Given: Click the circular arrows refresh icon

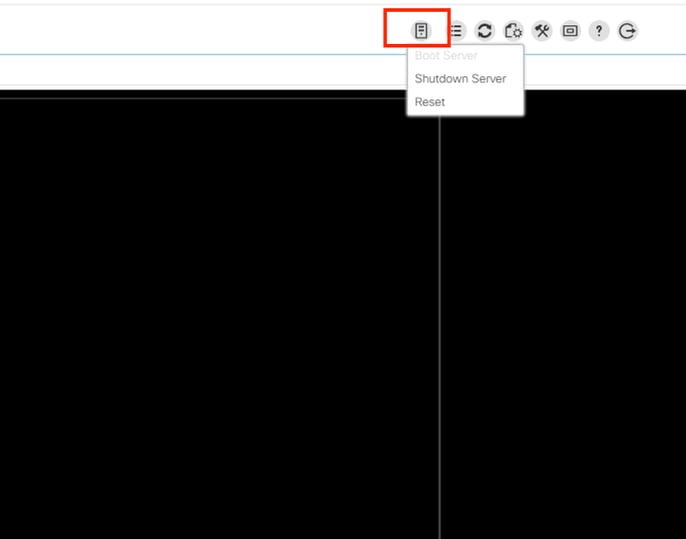Looking at the screenshot, I should 484,31.
